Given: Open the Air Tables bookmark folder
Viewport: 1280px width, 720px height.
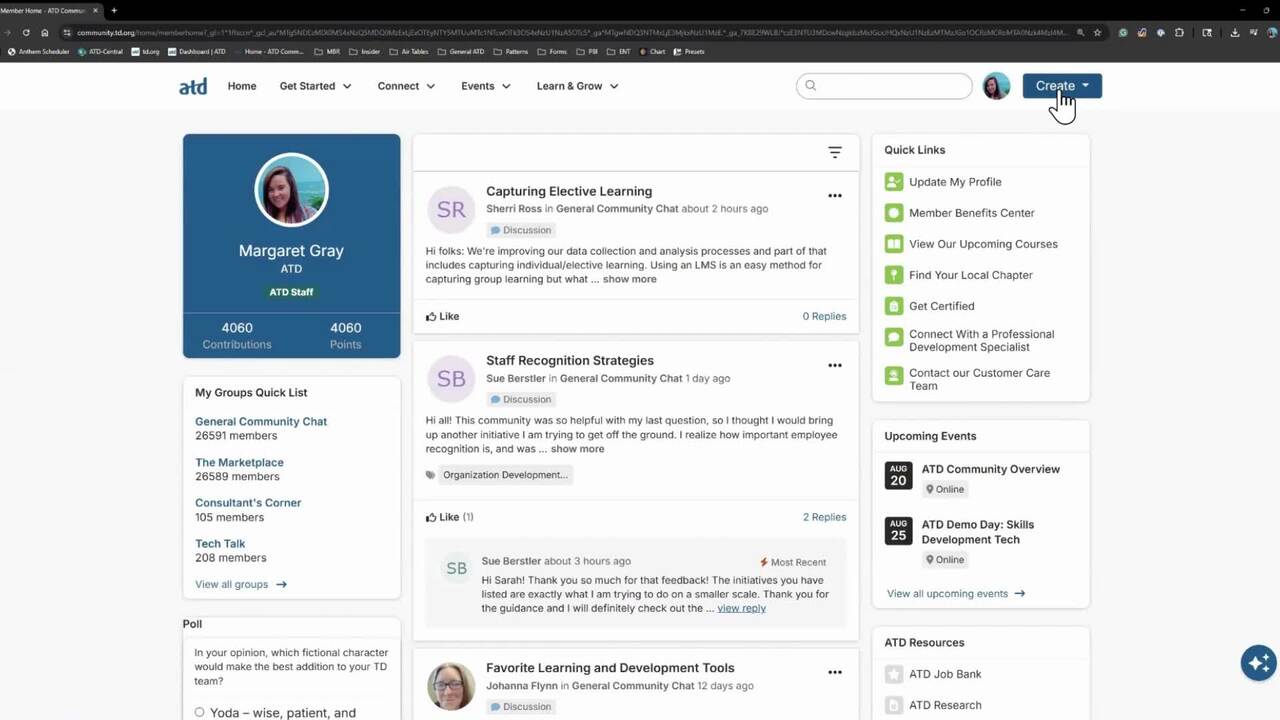Looking at the screenshot, I should (x=409, y=51).
